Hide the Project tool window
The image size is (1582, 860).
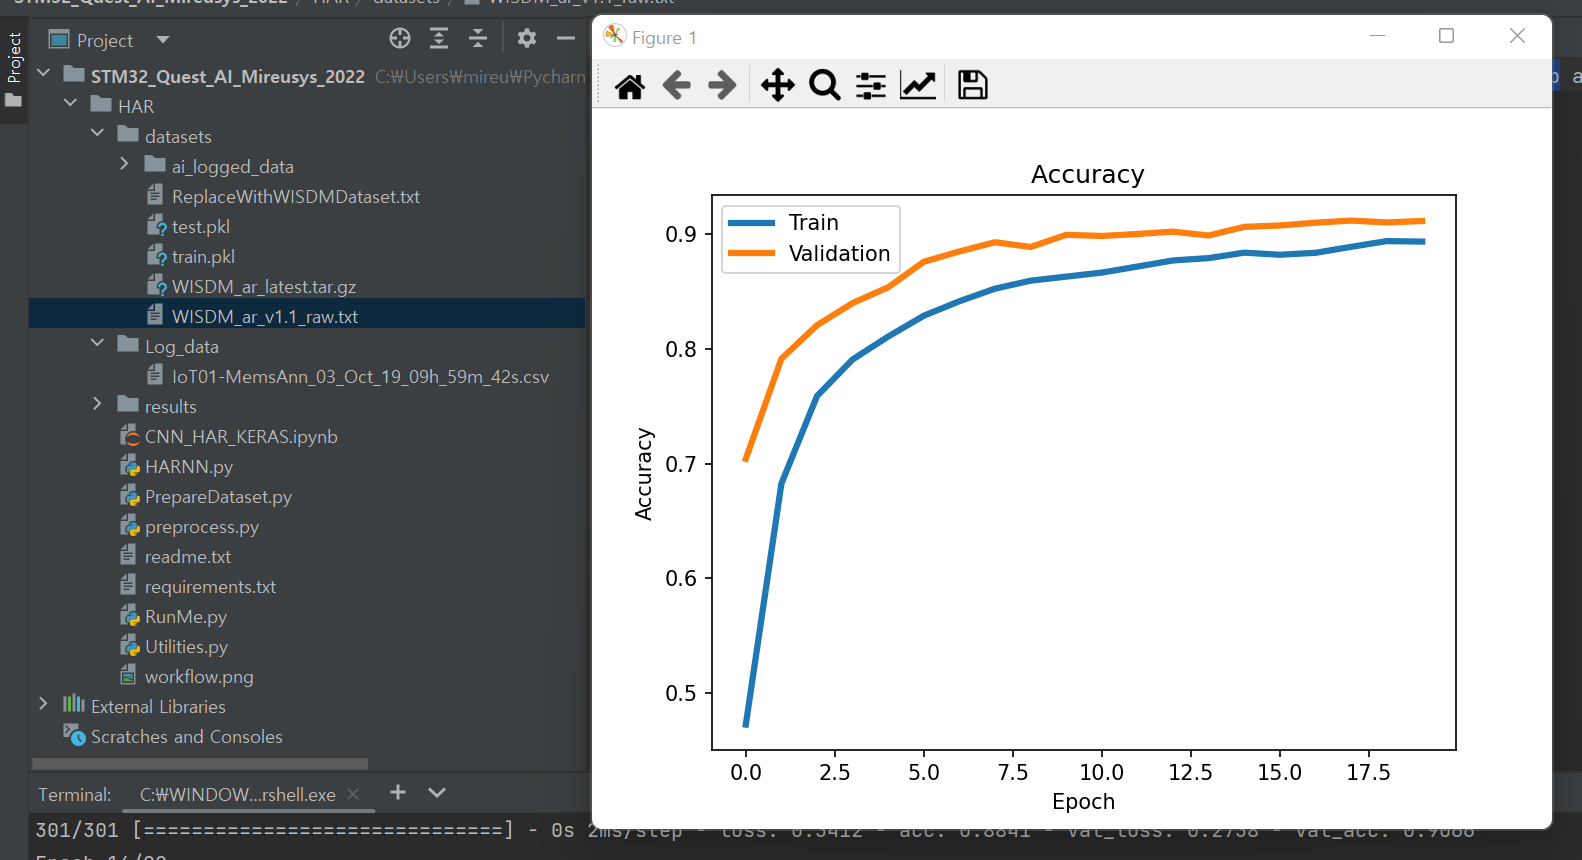tap(566, 39)
